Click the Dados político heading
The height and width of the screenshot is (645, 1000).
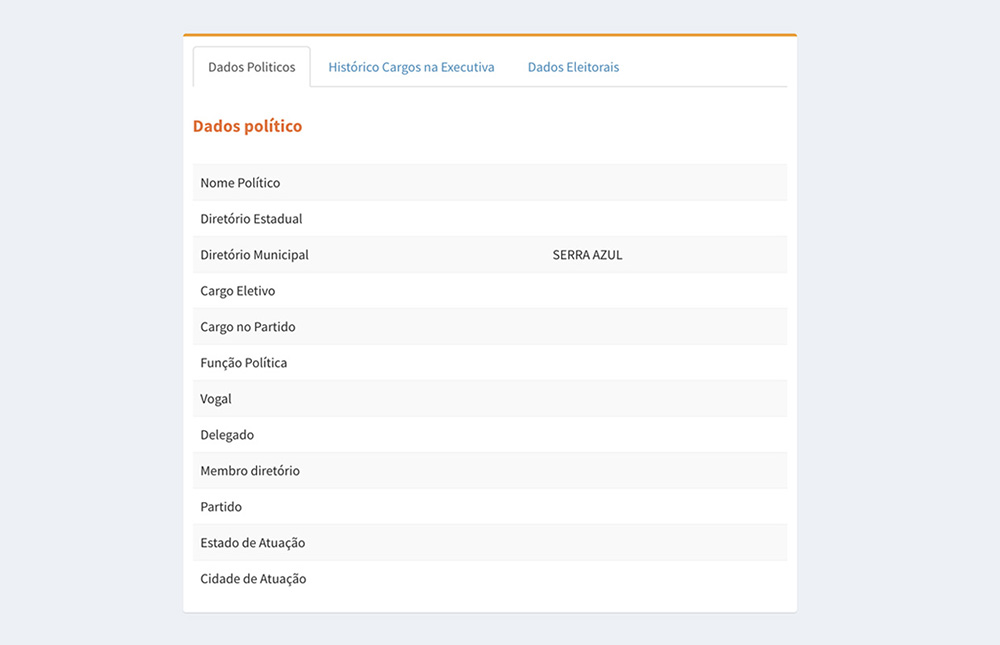pos(247,126)
